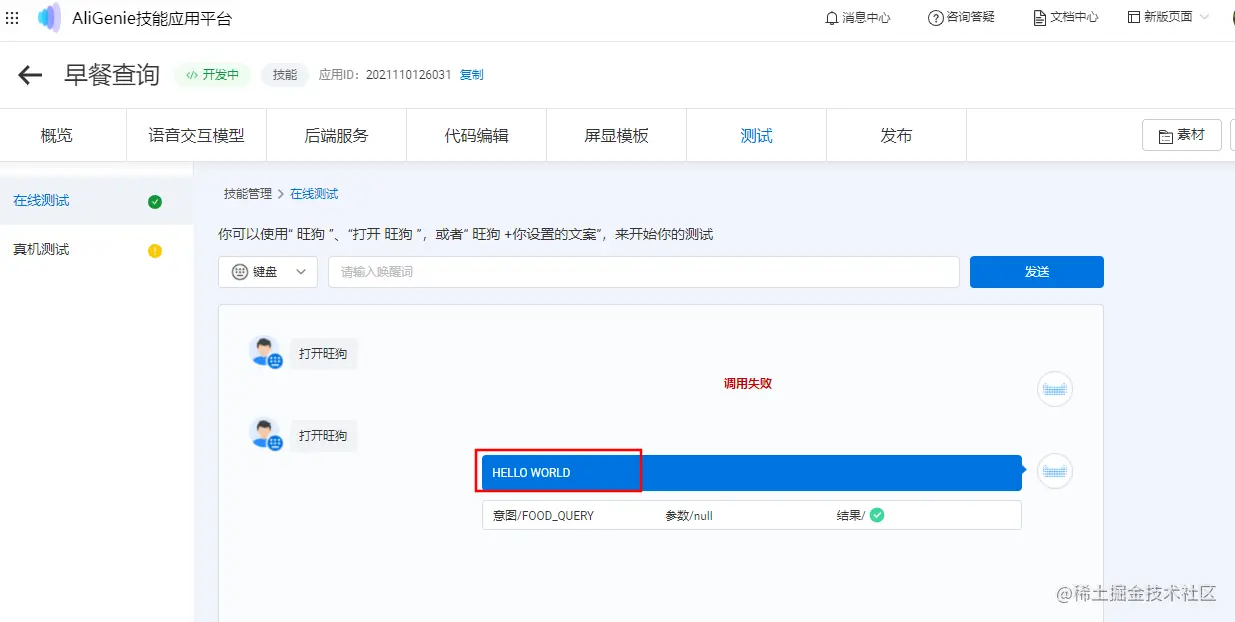The width and height of the screenshot is (1235, 622).
Task: Click the keyboard input icon
Action: point(239,272)
